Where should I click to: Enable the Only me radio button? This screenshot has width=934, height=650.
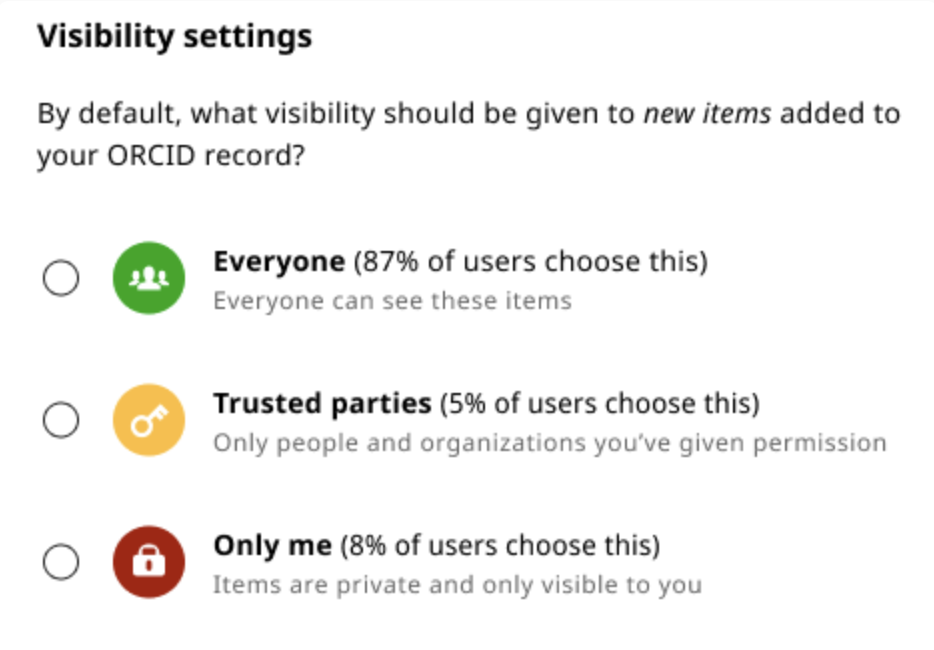coord(61,564)
